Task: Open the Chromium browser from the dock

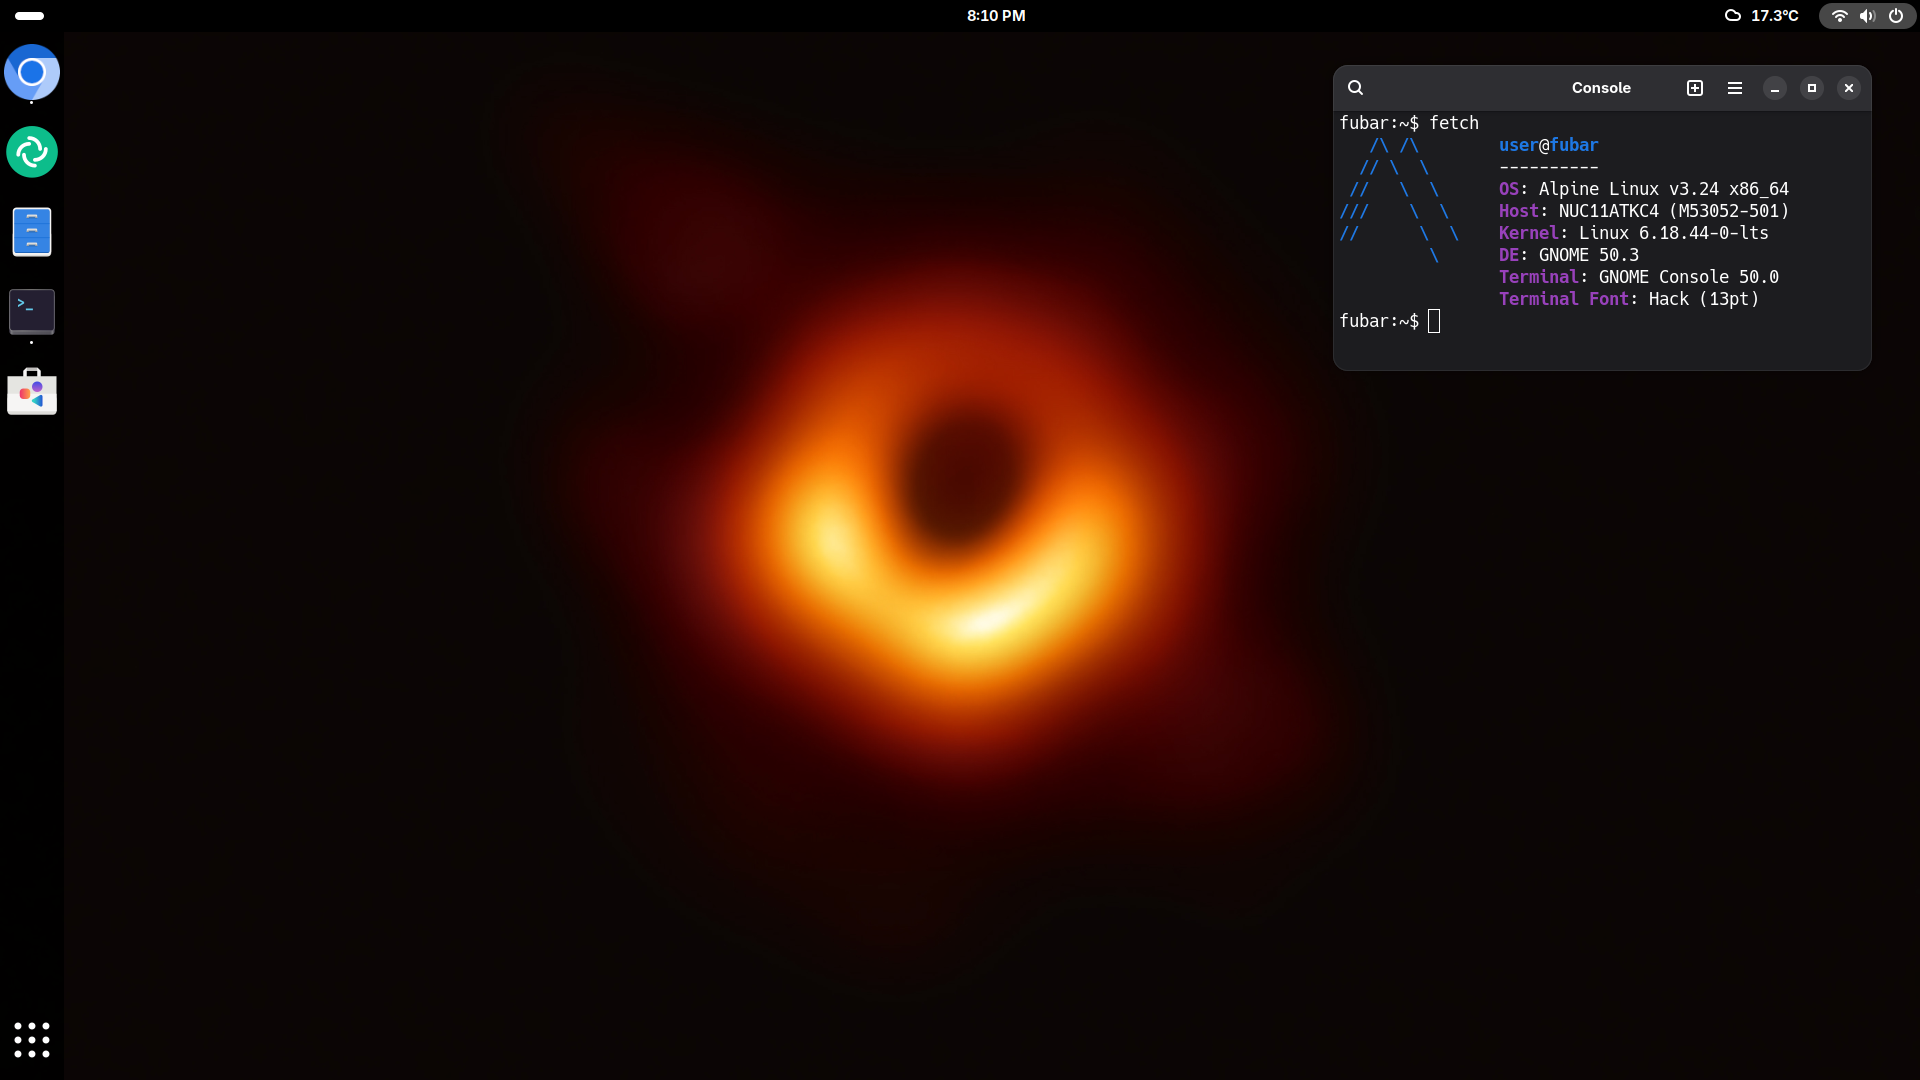Action: (32, 72)
